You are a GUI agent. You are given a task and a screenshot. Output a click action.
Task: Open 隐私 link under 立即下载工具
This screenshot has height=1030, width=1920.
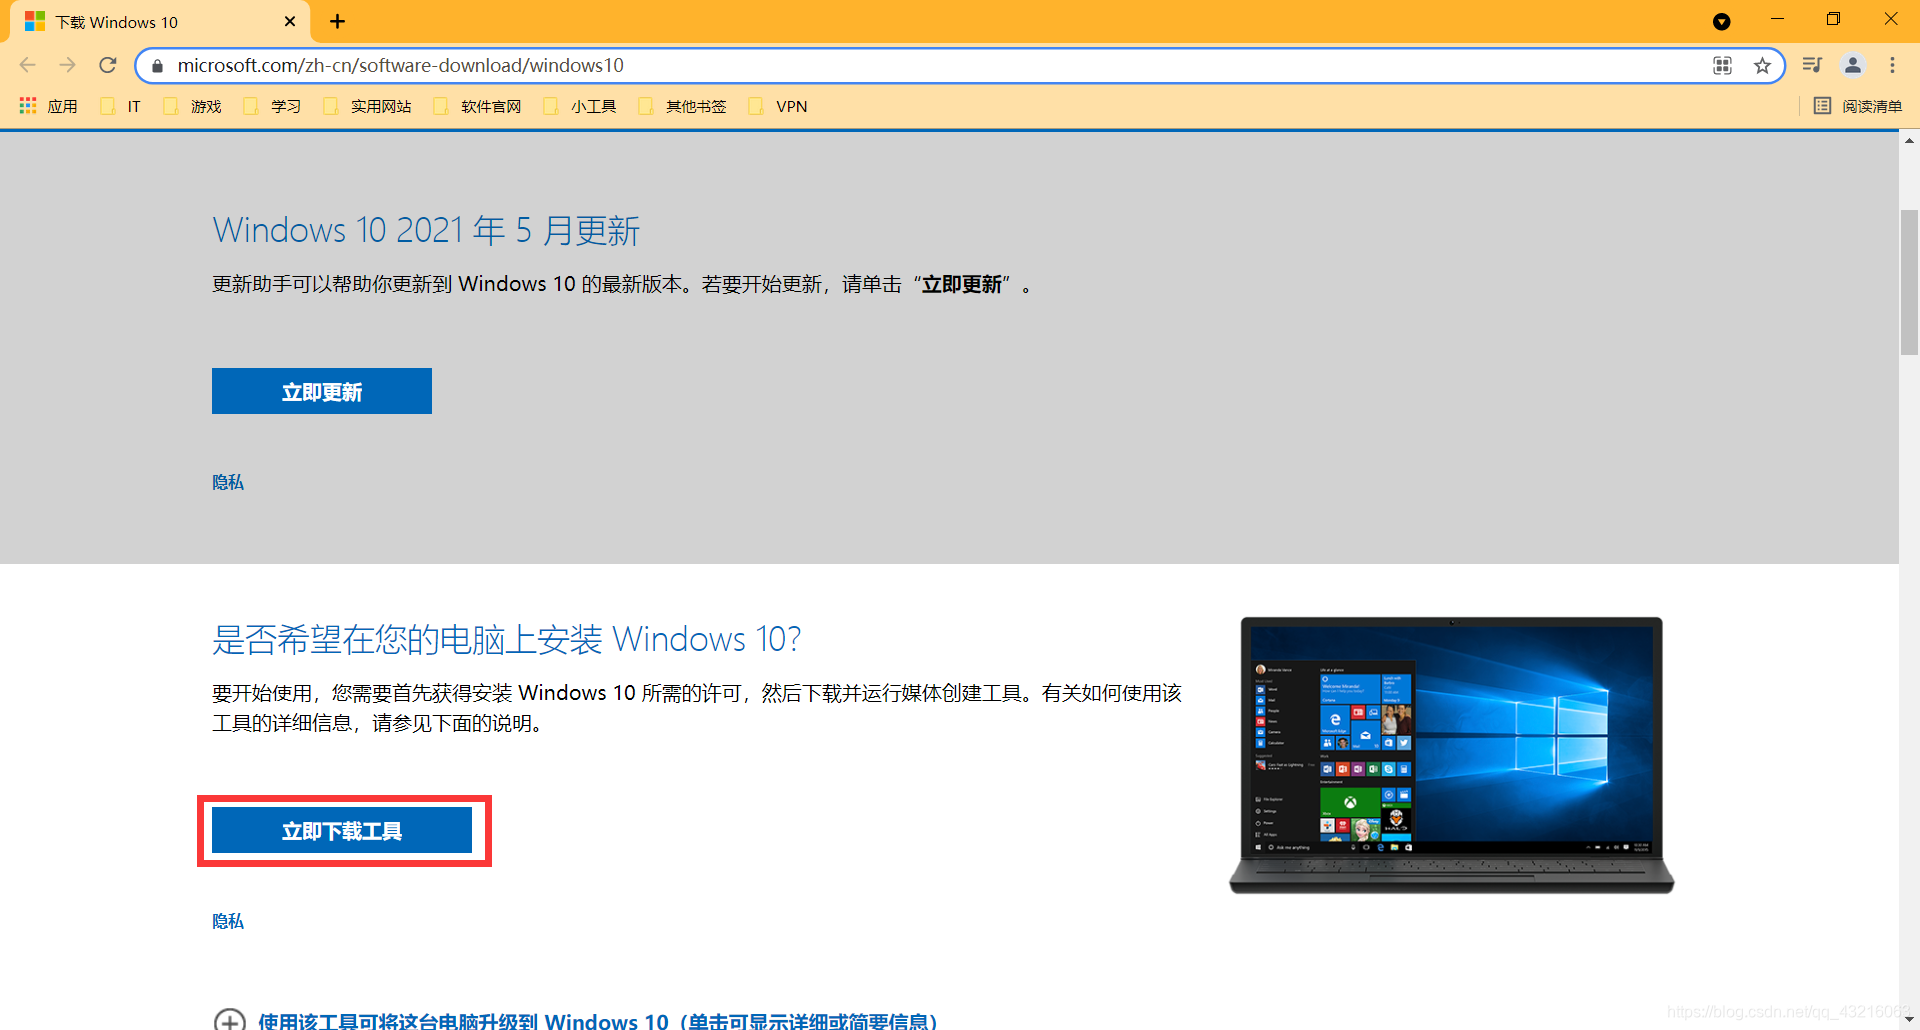point(228,921)
